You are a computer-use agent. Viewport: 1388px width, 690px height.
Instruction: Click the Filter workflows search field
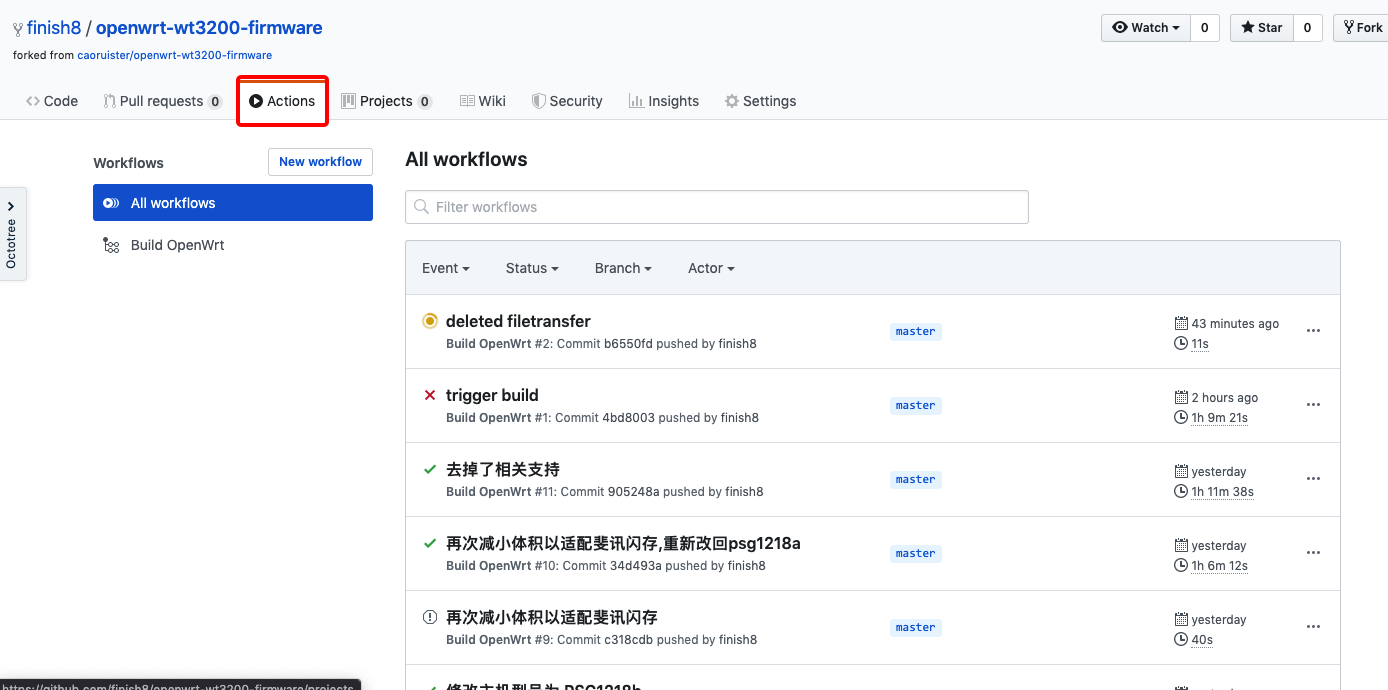coord(717,207)
